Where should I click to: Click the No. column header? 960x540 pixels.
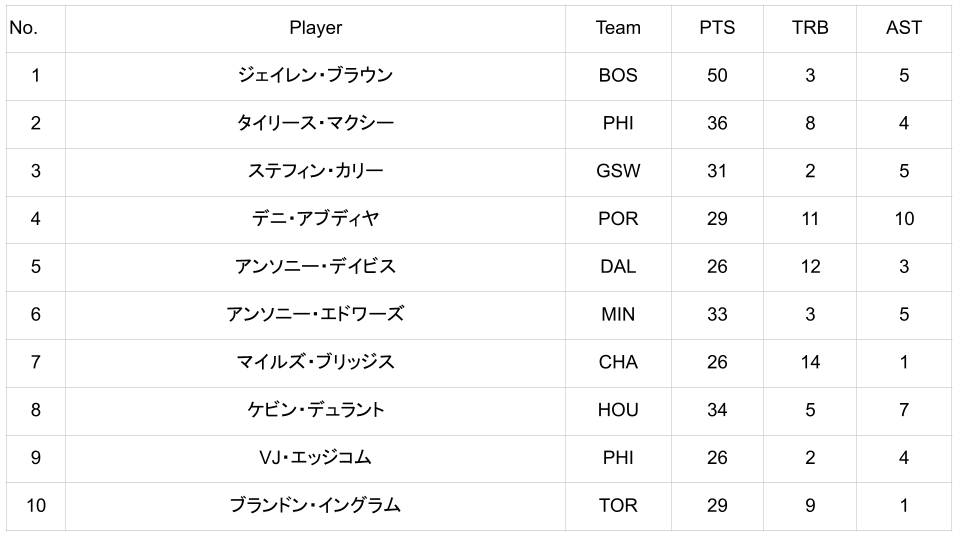(23, 28)
